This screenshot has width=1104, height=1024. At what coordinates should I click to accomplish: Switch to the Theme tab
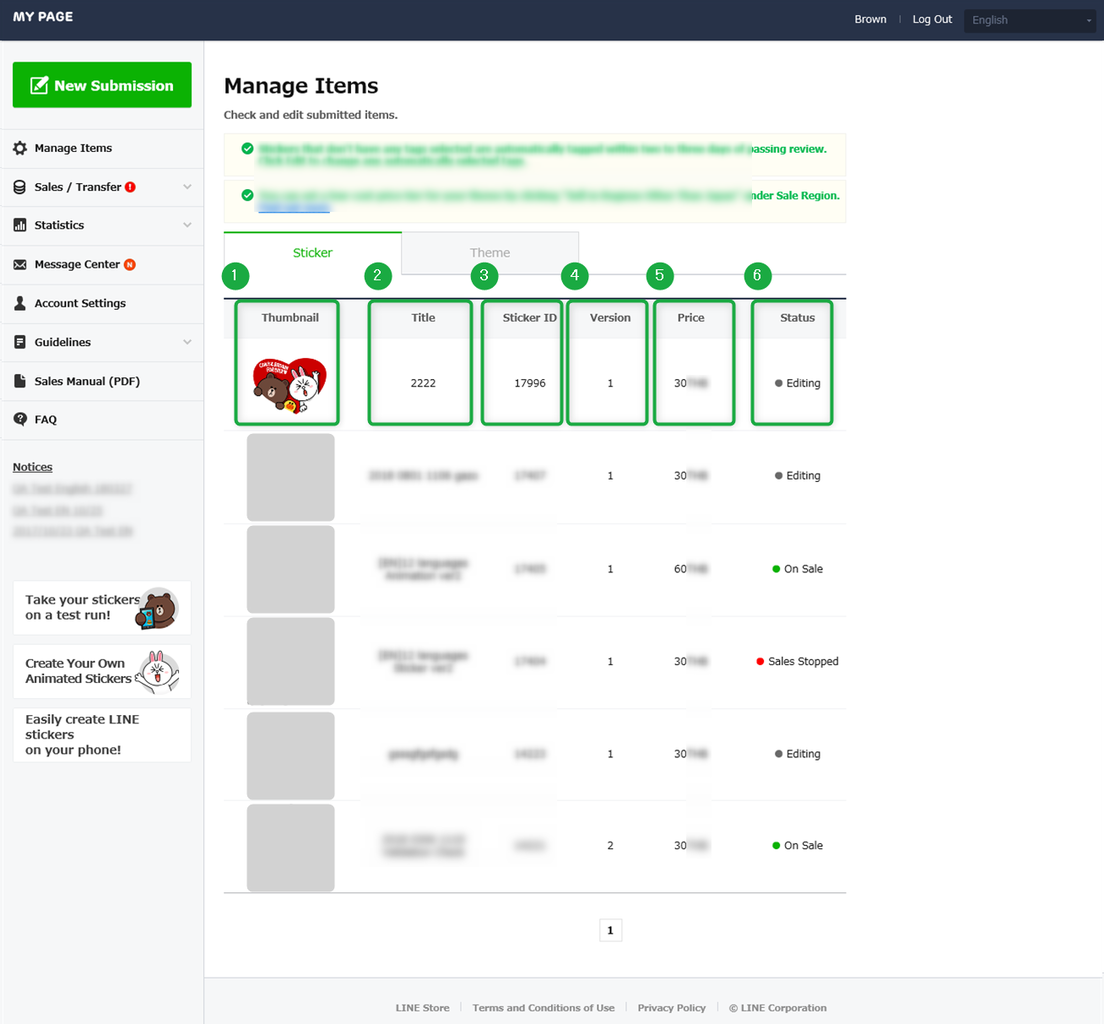click(490, 253)
